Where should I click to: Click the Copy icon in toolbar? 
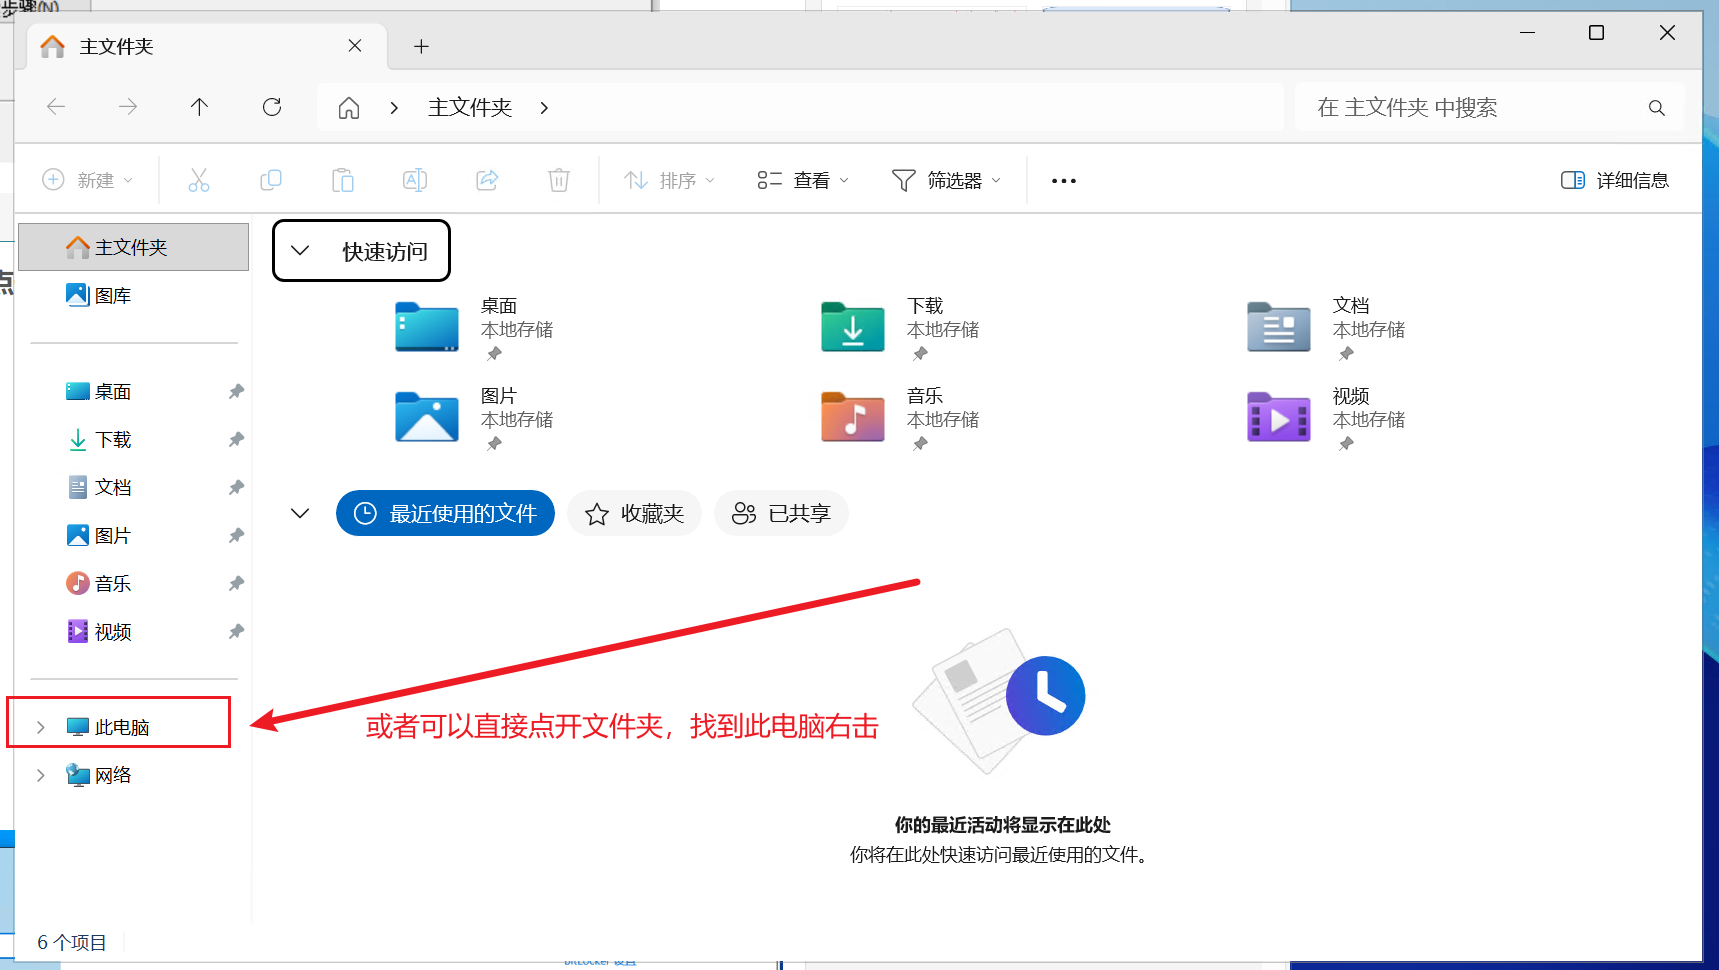(271, 180)
